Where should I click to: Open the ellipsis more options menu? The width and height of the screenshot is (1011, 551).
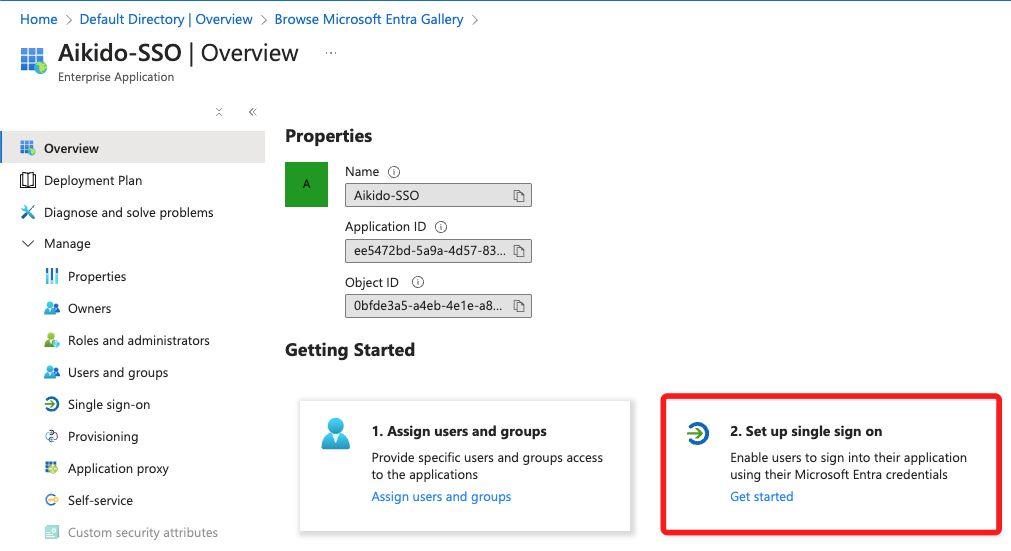(331, 53)
